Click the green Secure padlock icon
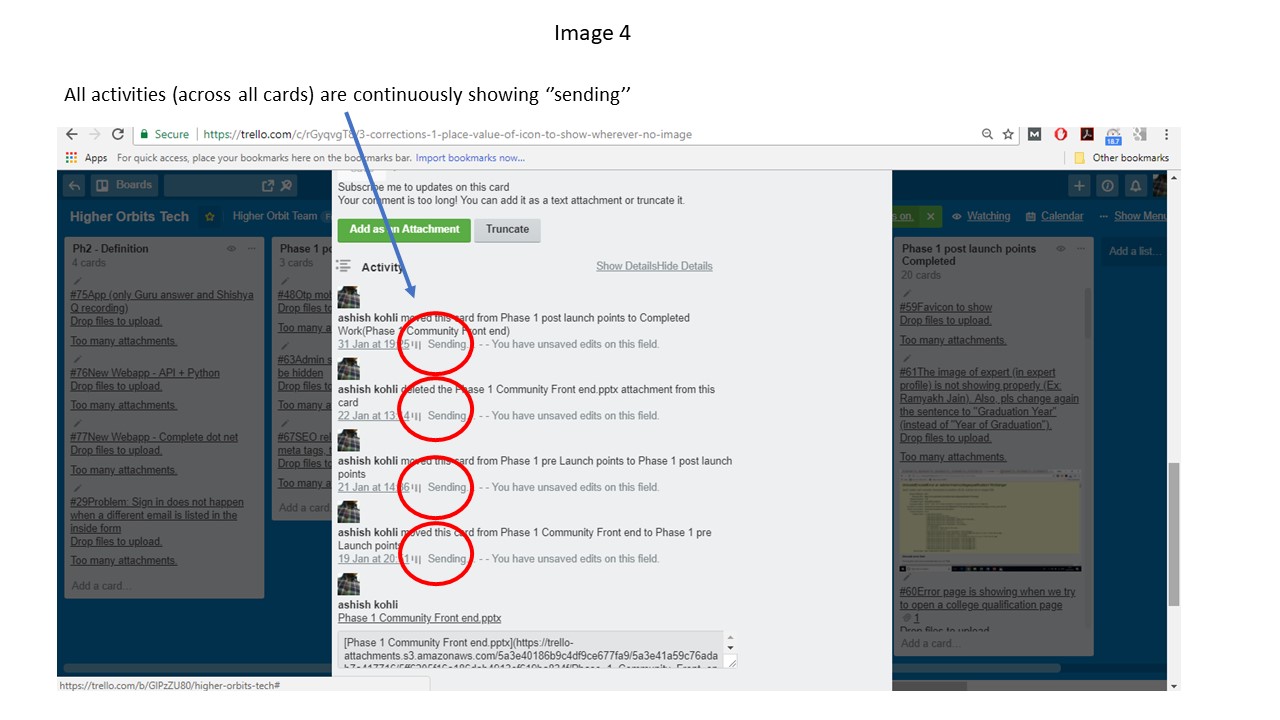The width and height of the screenshot is (1280, 720). point(144,134)
